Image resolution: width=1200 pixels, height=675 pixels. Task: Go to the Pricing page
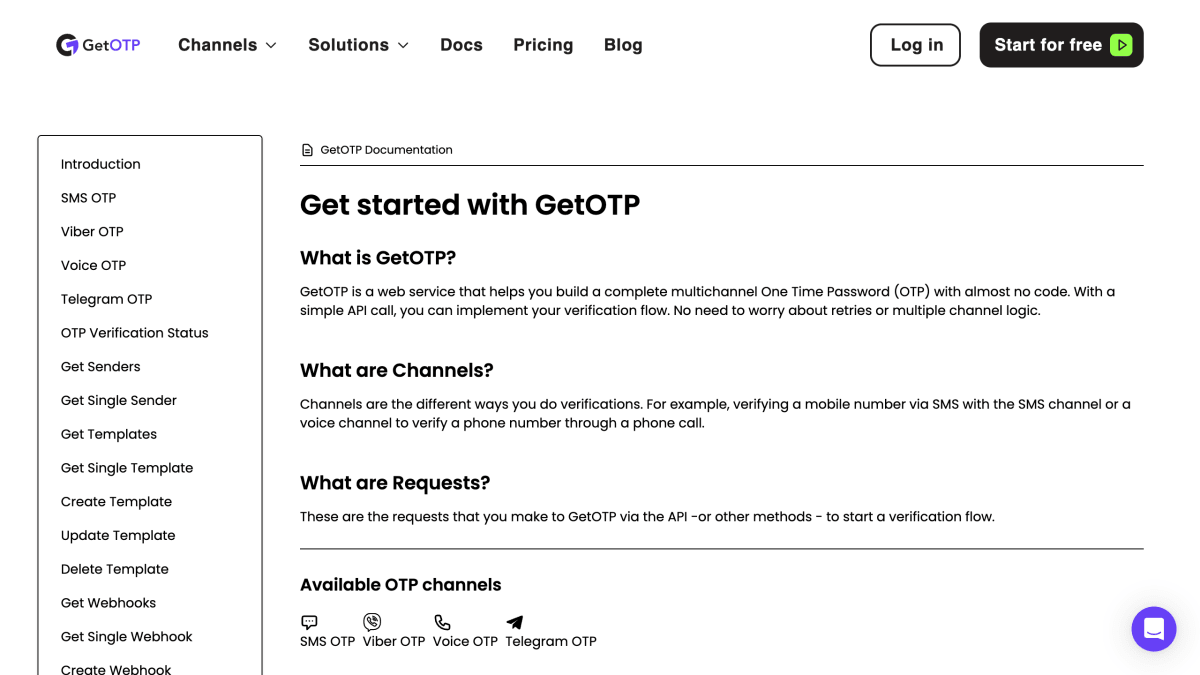543,45
